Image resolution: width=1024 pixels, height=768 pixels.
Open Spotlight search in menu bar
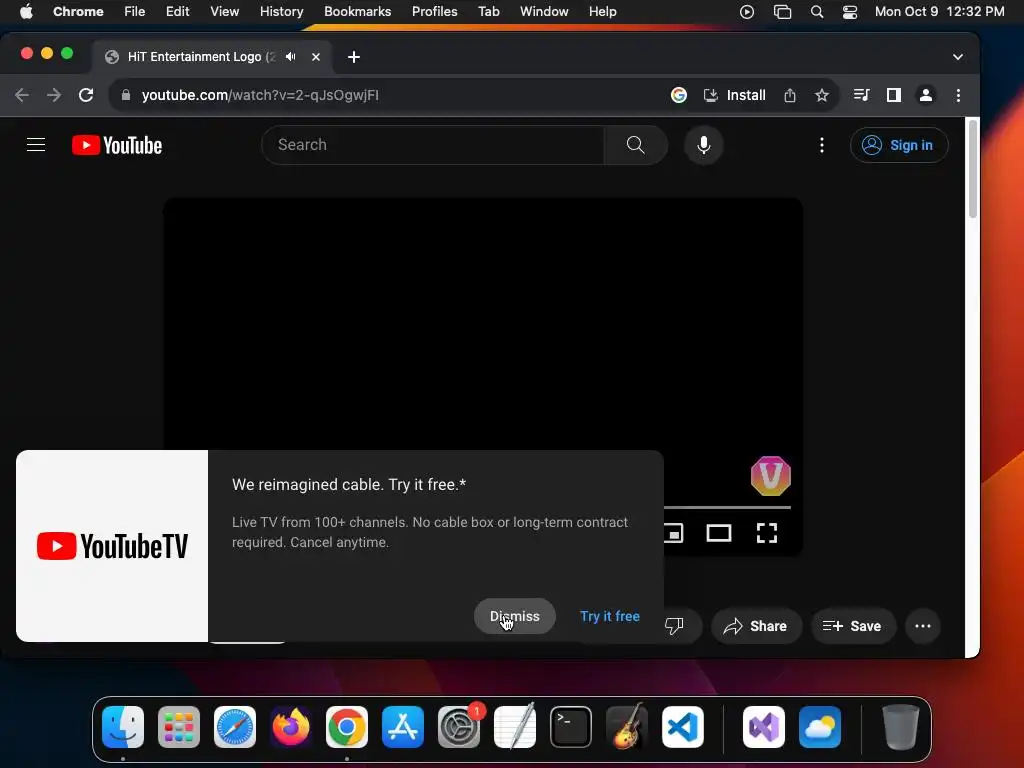coord(816,12)
